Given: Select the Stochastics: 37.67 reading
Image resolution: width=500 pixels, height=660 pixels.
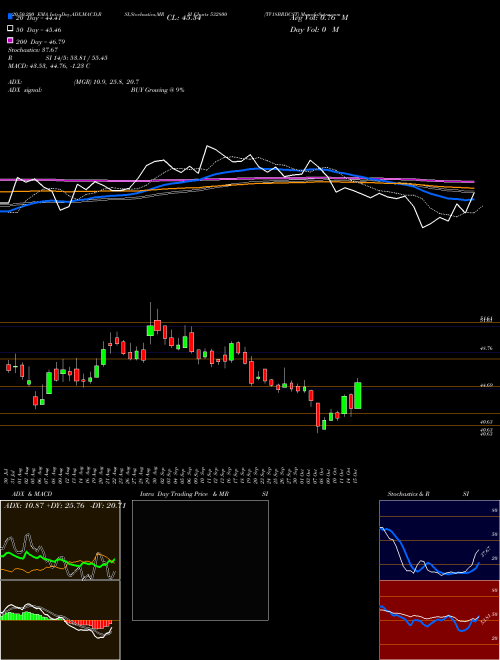Looking at the screenshot, I should [x=33, y=50].
